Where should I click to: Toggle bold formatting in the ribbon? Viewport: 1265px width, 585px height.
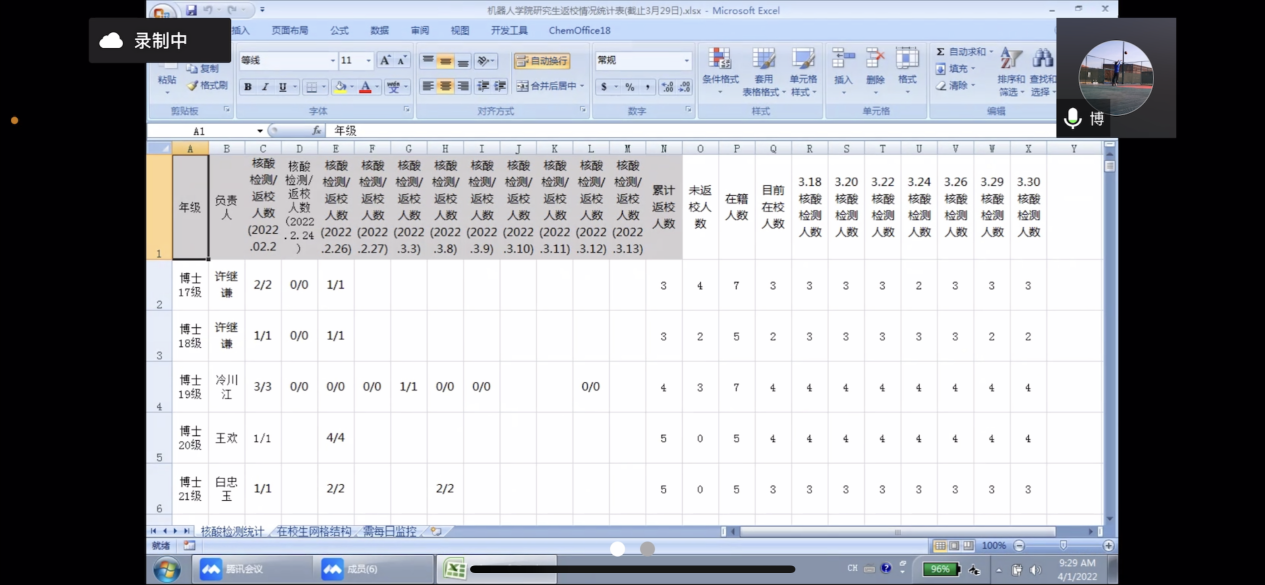pyautogui.click(x=248, y=87)
